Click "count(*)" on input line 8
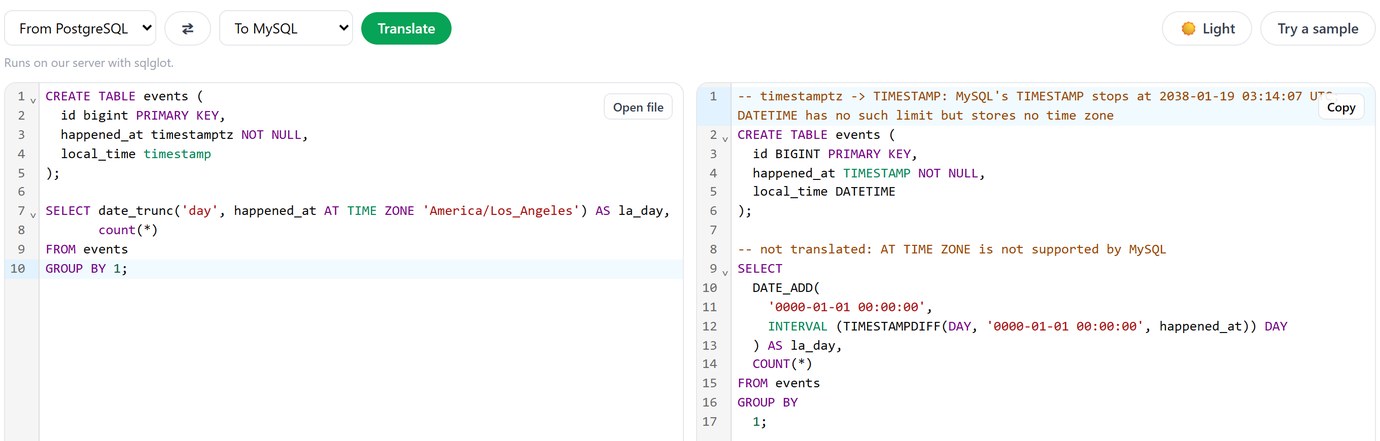The height and width of the screenshot is (441, 1380). click(128, 230)
